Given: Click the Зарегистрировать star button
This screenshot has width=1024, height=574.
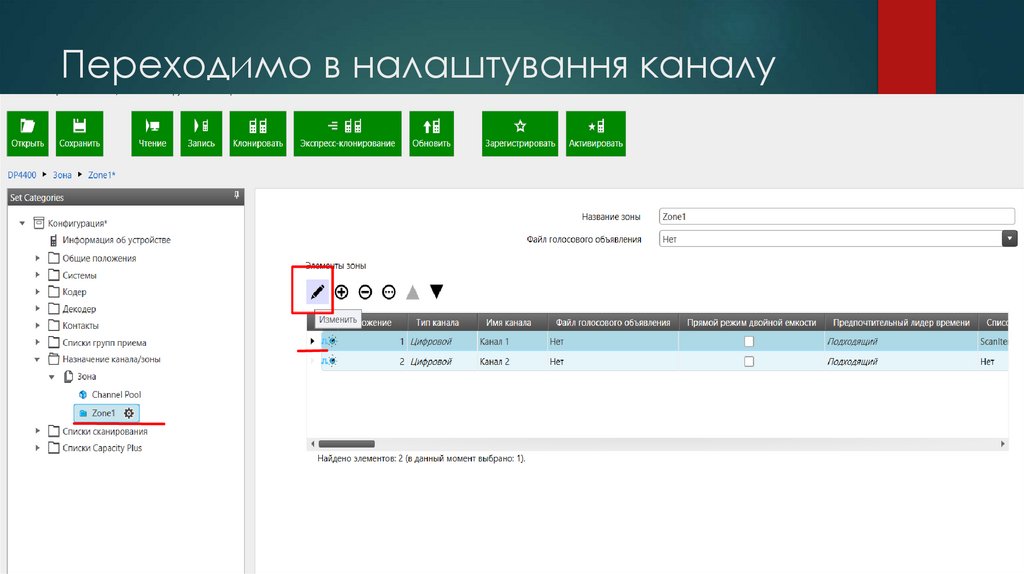Looking at the screenshot, I should coord(520,134).
